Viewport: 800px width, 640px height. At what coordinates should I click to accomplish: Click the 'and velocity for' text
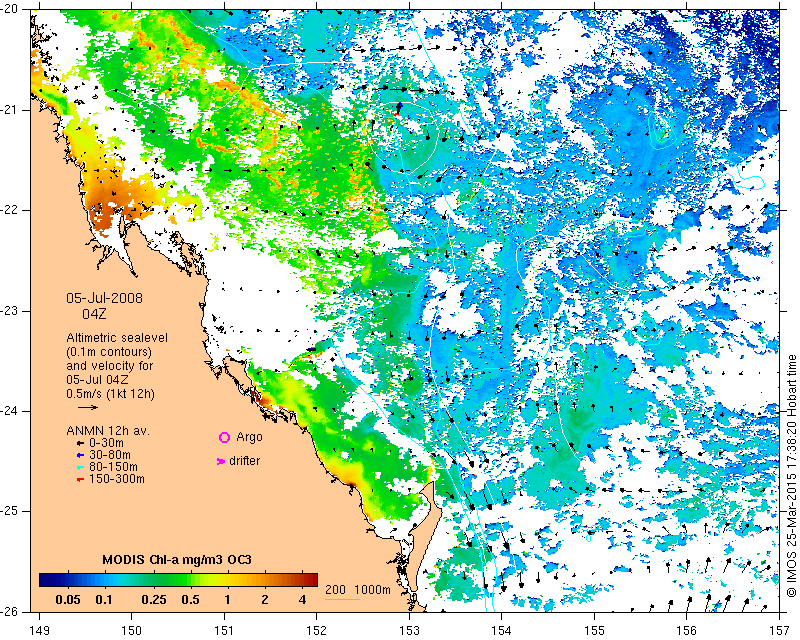(110, 366)
